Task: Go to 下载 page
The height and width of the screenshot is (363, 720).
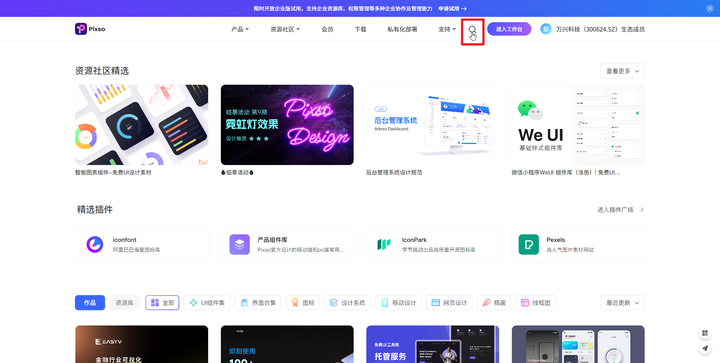Action: pos(360,29)
